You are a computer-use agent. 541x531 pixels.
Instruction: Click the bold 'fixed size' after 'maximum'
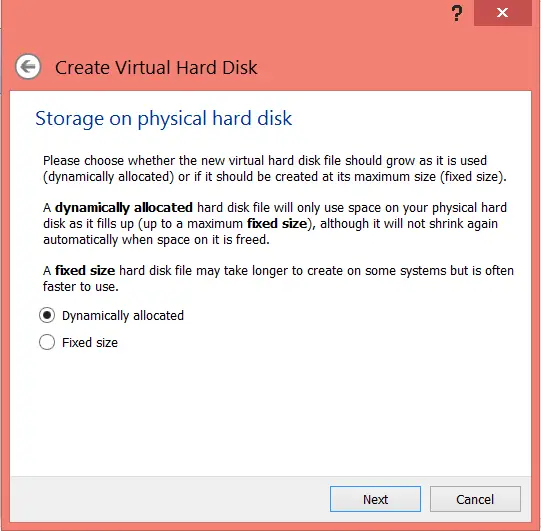click(x=277, y=224)
